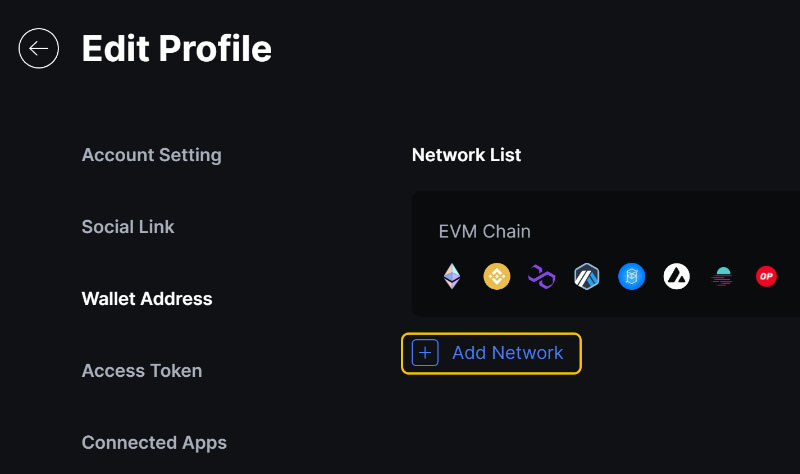This screenshot has width=800, height=474.
Task: Click the Add Network button
Action: pos(491,353)
